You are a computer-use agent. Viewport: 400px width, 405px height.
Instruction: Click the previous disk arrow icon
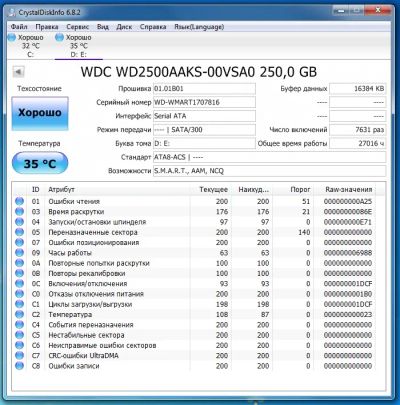(18, 71)
